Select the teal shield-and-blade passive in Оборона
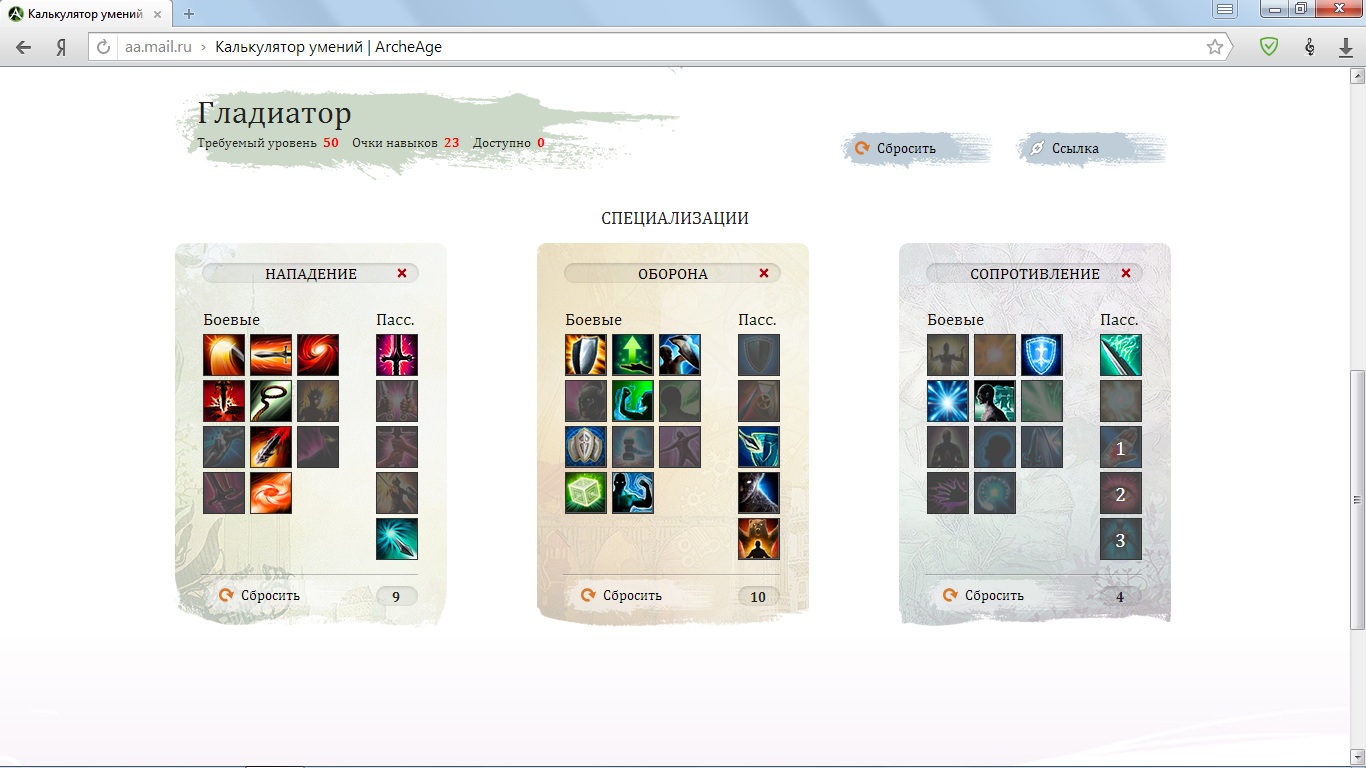The image size is (1366, 768). click(x=759, y=447)
